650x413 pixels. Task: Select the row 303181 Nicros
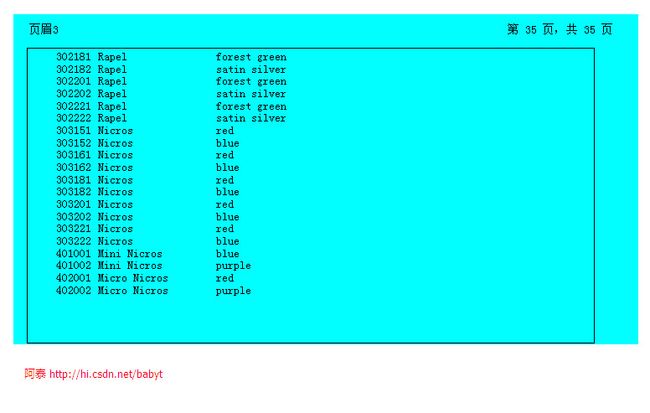tap(145, 180)
